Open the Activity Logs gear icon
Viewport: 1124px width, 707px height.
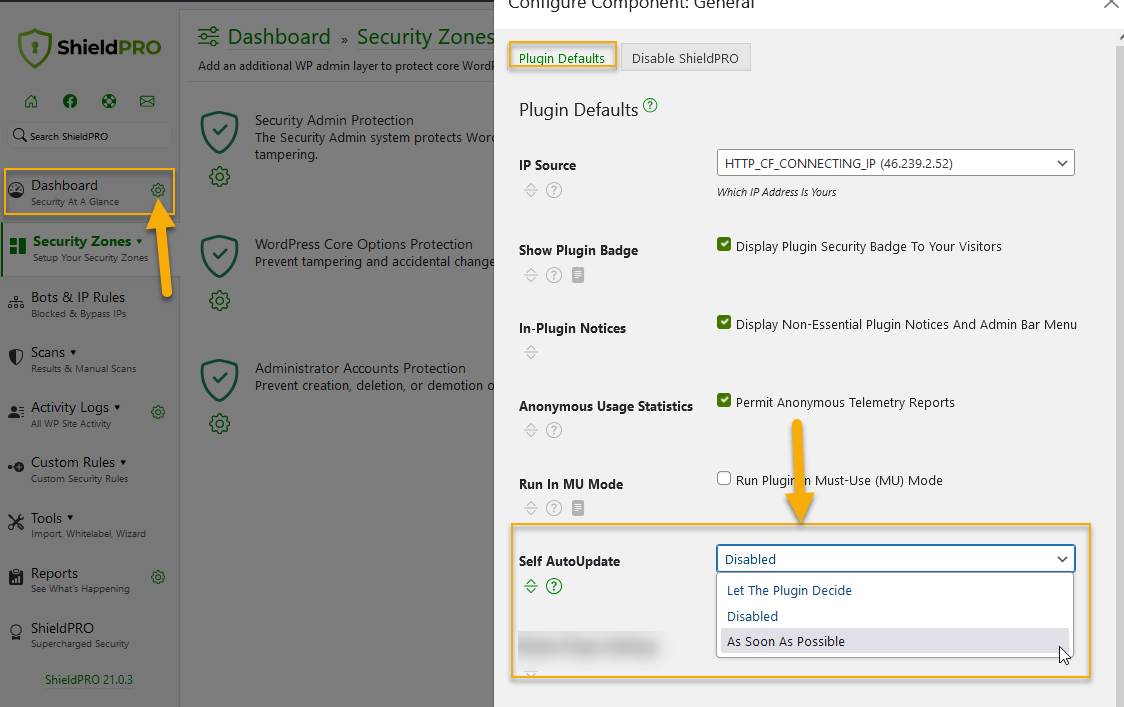pos(158,412)
